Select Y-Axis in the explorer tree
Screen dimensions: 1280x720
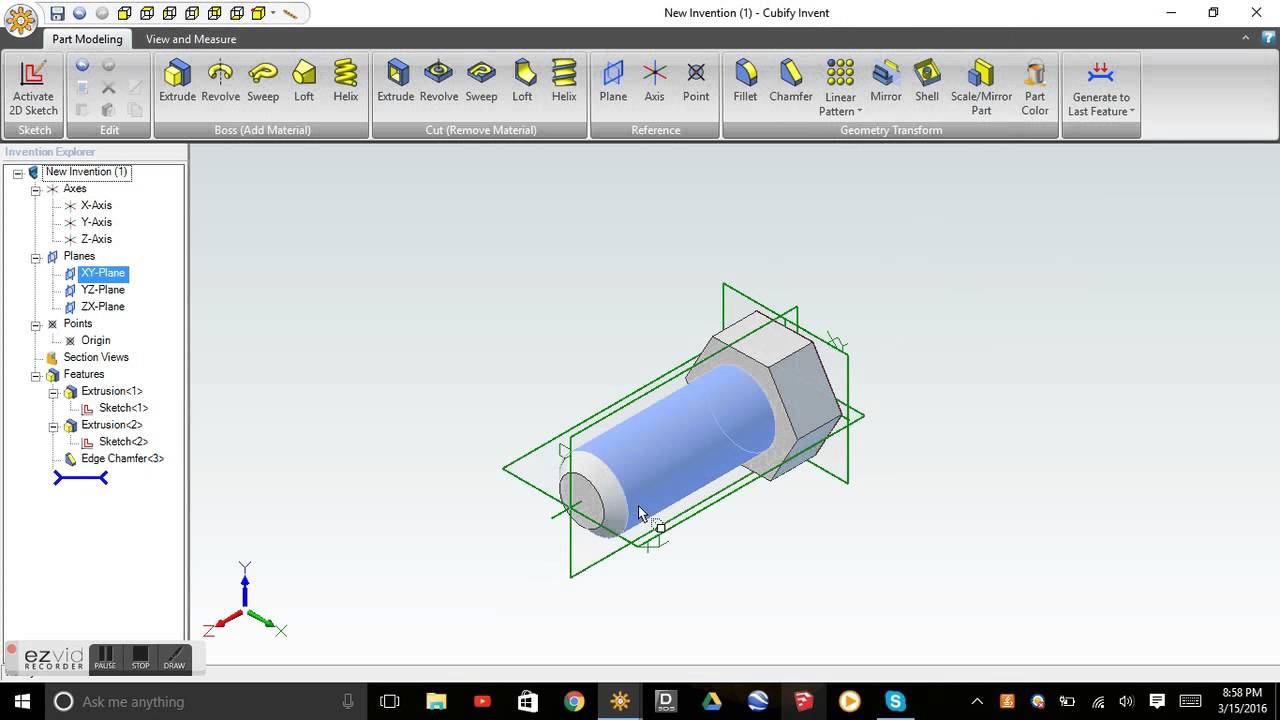(96, 222)
